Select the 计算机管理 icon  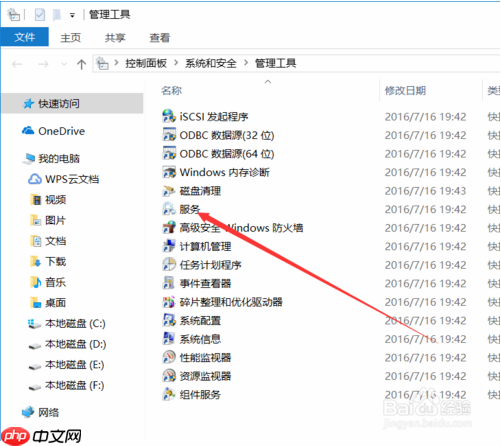[x=169, y=246]
